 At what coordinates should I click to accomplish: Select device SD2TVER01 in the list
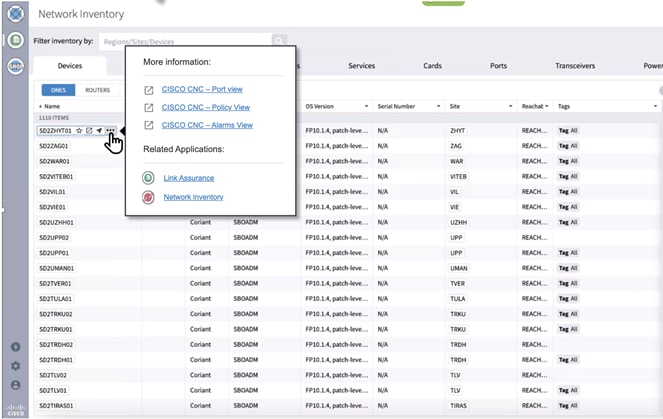pos(55,283)
